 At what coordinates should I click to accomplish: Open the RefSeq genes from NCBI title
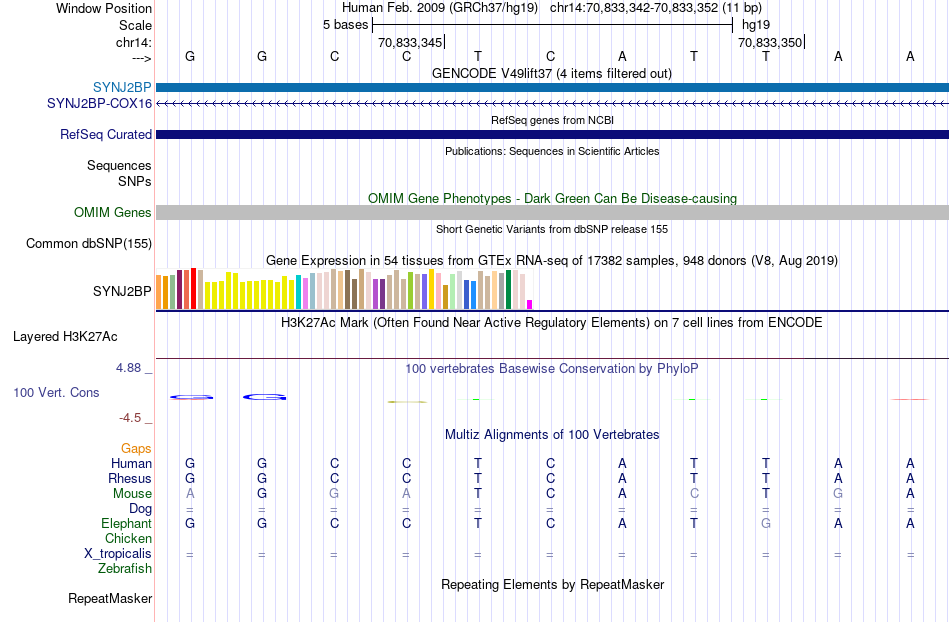552,120
